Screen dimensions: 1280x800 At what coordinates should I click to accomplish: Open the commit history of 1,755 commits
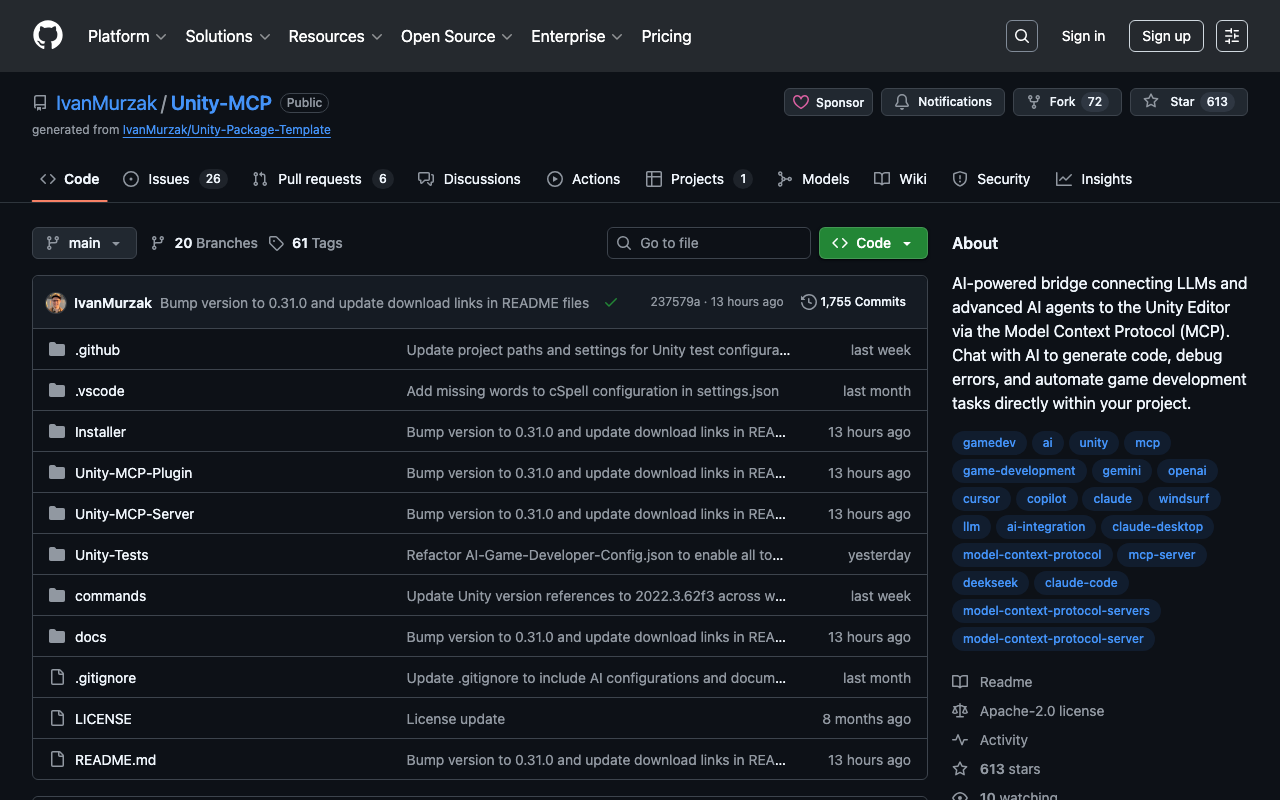tap(853, 302)
